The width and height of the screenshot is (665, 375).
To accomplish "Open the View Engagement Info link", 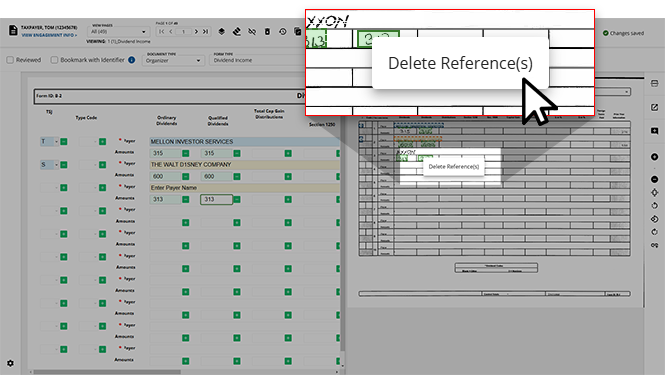I will coord(49,35).
